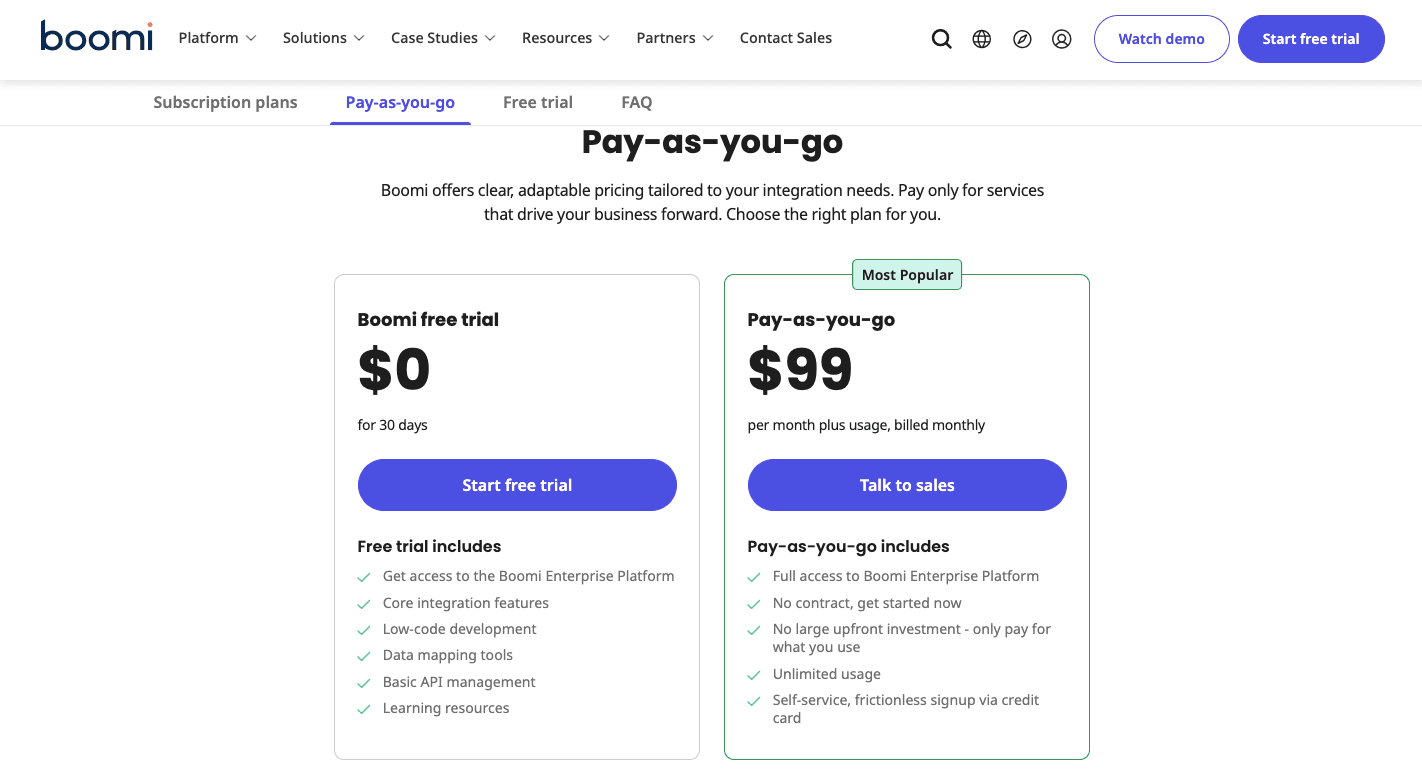The height and width of the screenshot is (776, 1422).
Task: Switch to Subscription plans tab
Action: point(225,102)
